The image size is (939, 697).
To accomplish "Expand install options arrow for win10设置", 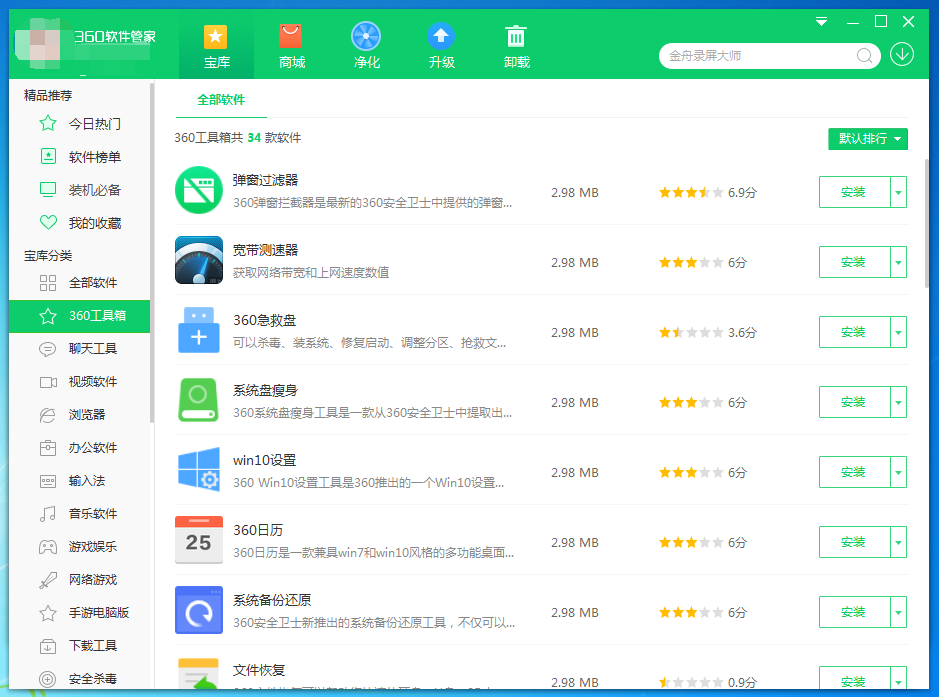I will (x=898, y=472).
